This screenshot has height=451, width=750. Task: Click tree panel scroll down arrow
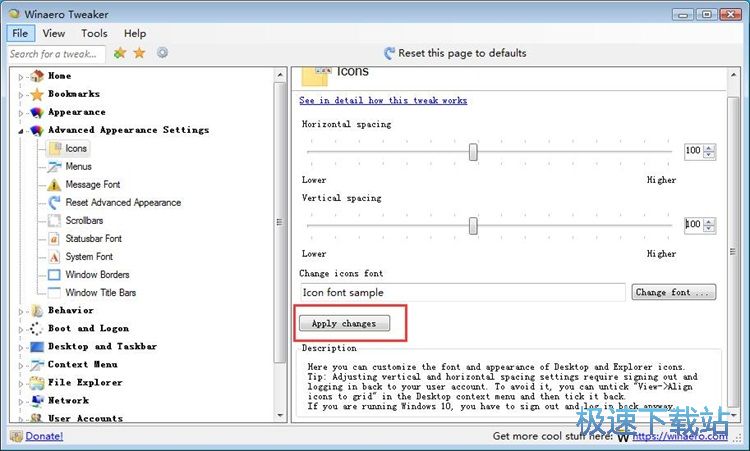point(280,416)
